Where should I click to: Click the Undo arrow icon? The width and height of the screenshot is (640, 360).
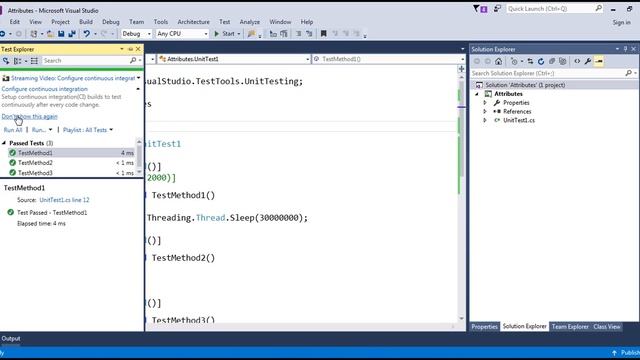pyautogui.click(x=87, y=34)
